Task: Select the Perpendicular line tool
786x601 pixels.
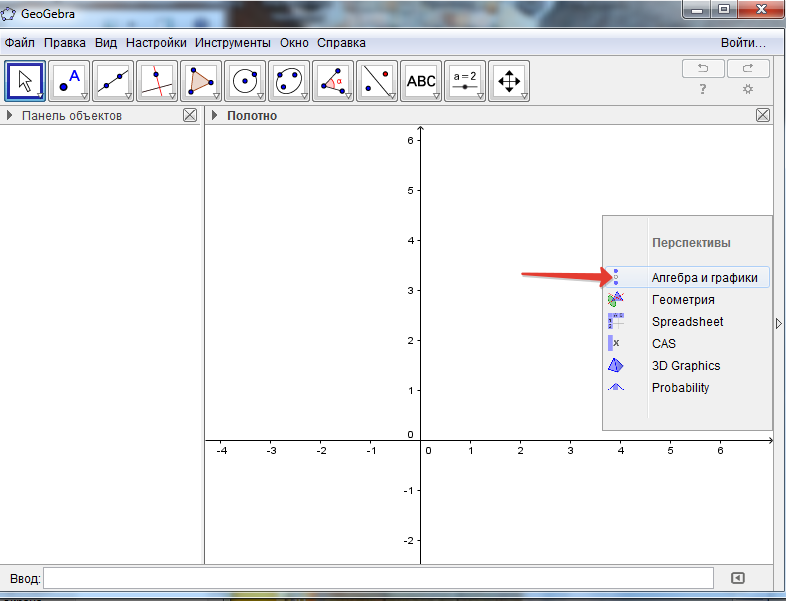Action: [x=157, y=81]
